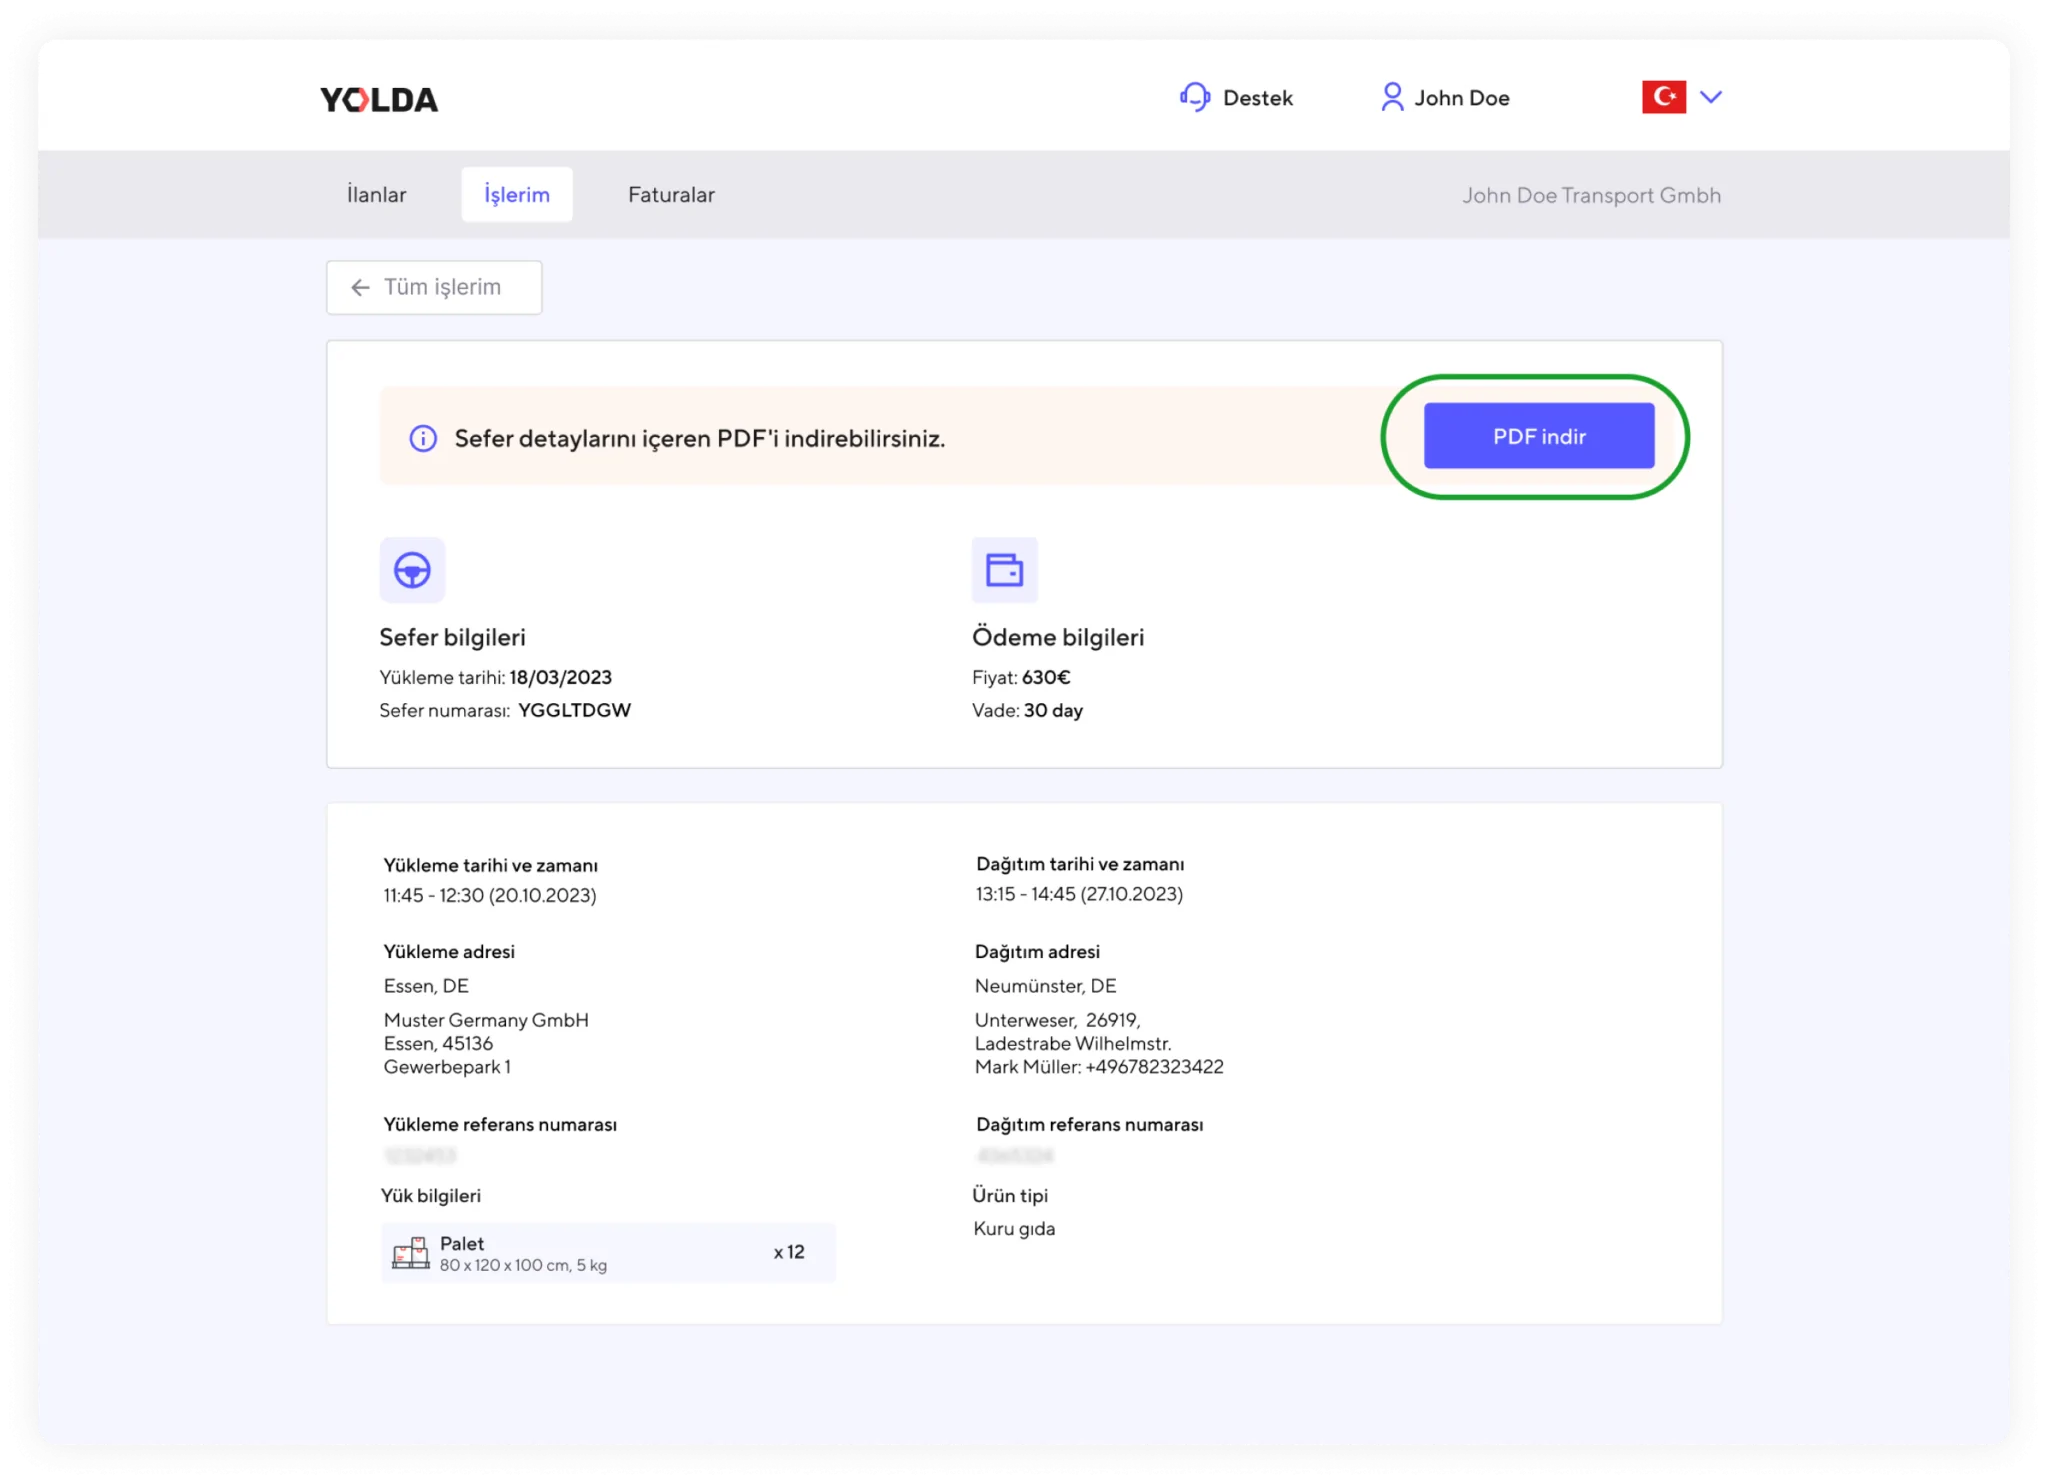2048x1483 pixels.
Task: Click the Destek headset icon
Action: (x=1194, y=97)
